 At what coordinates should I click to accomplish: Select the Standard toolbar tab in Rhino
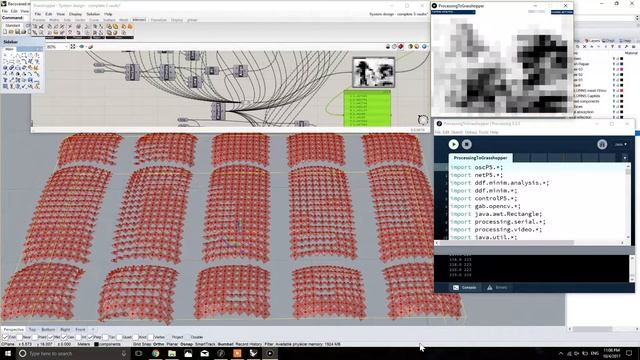[x=12, y=25]
